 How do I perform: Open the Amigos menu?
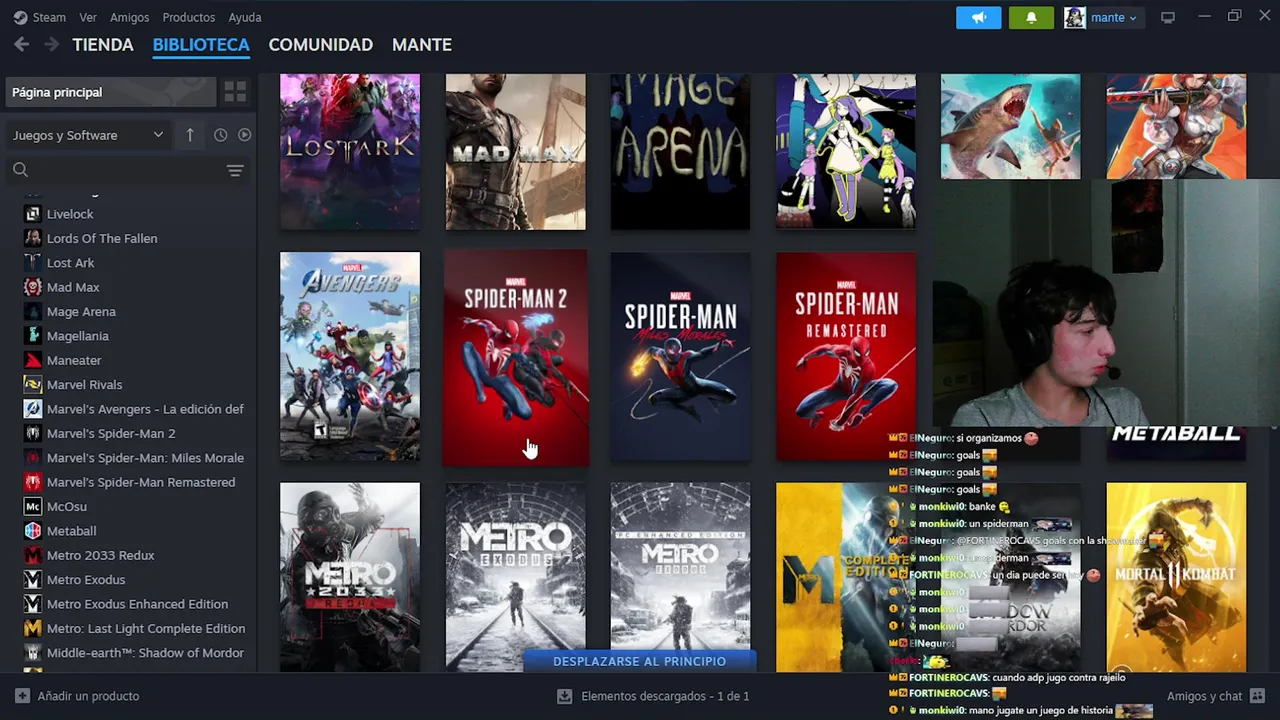[129, 17]
